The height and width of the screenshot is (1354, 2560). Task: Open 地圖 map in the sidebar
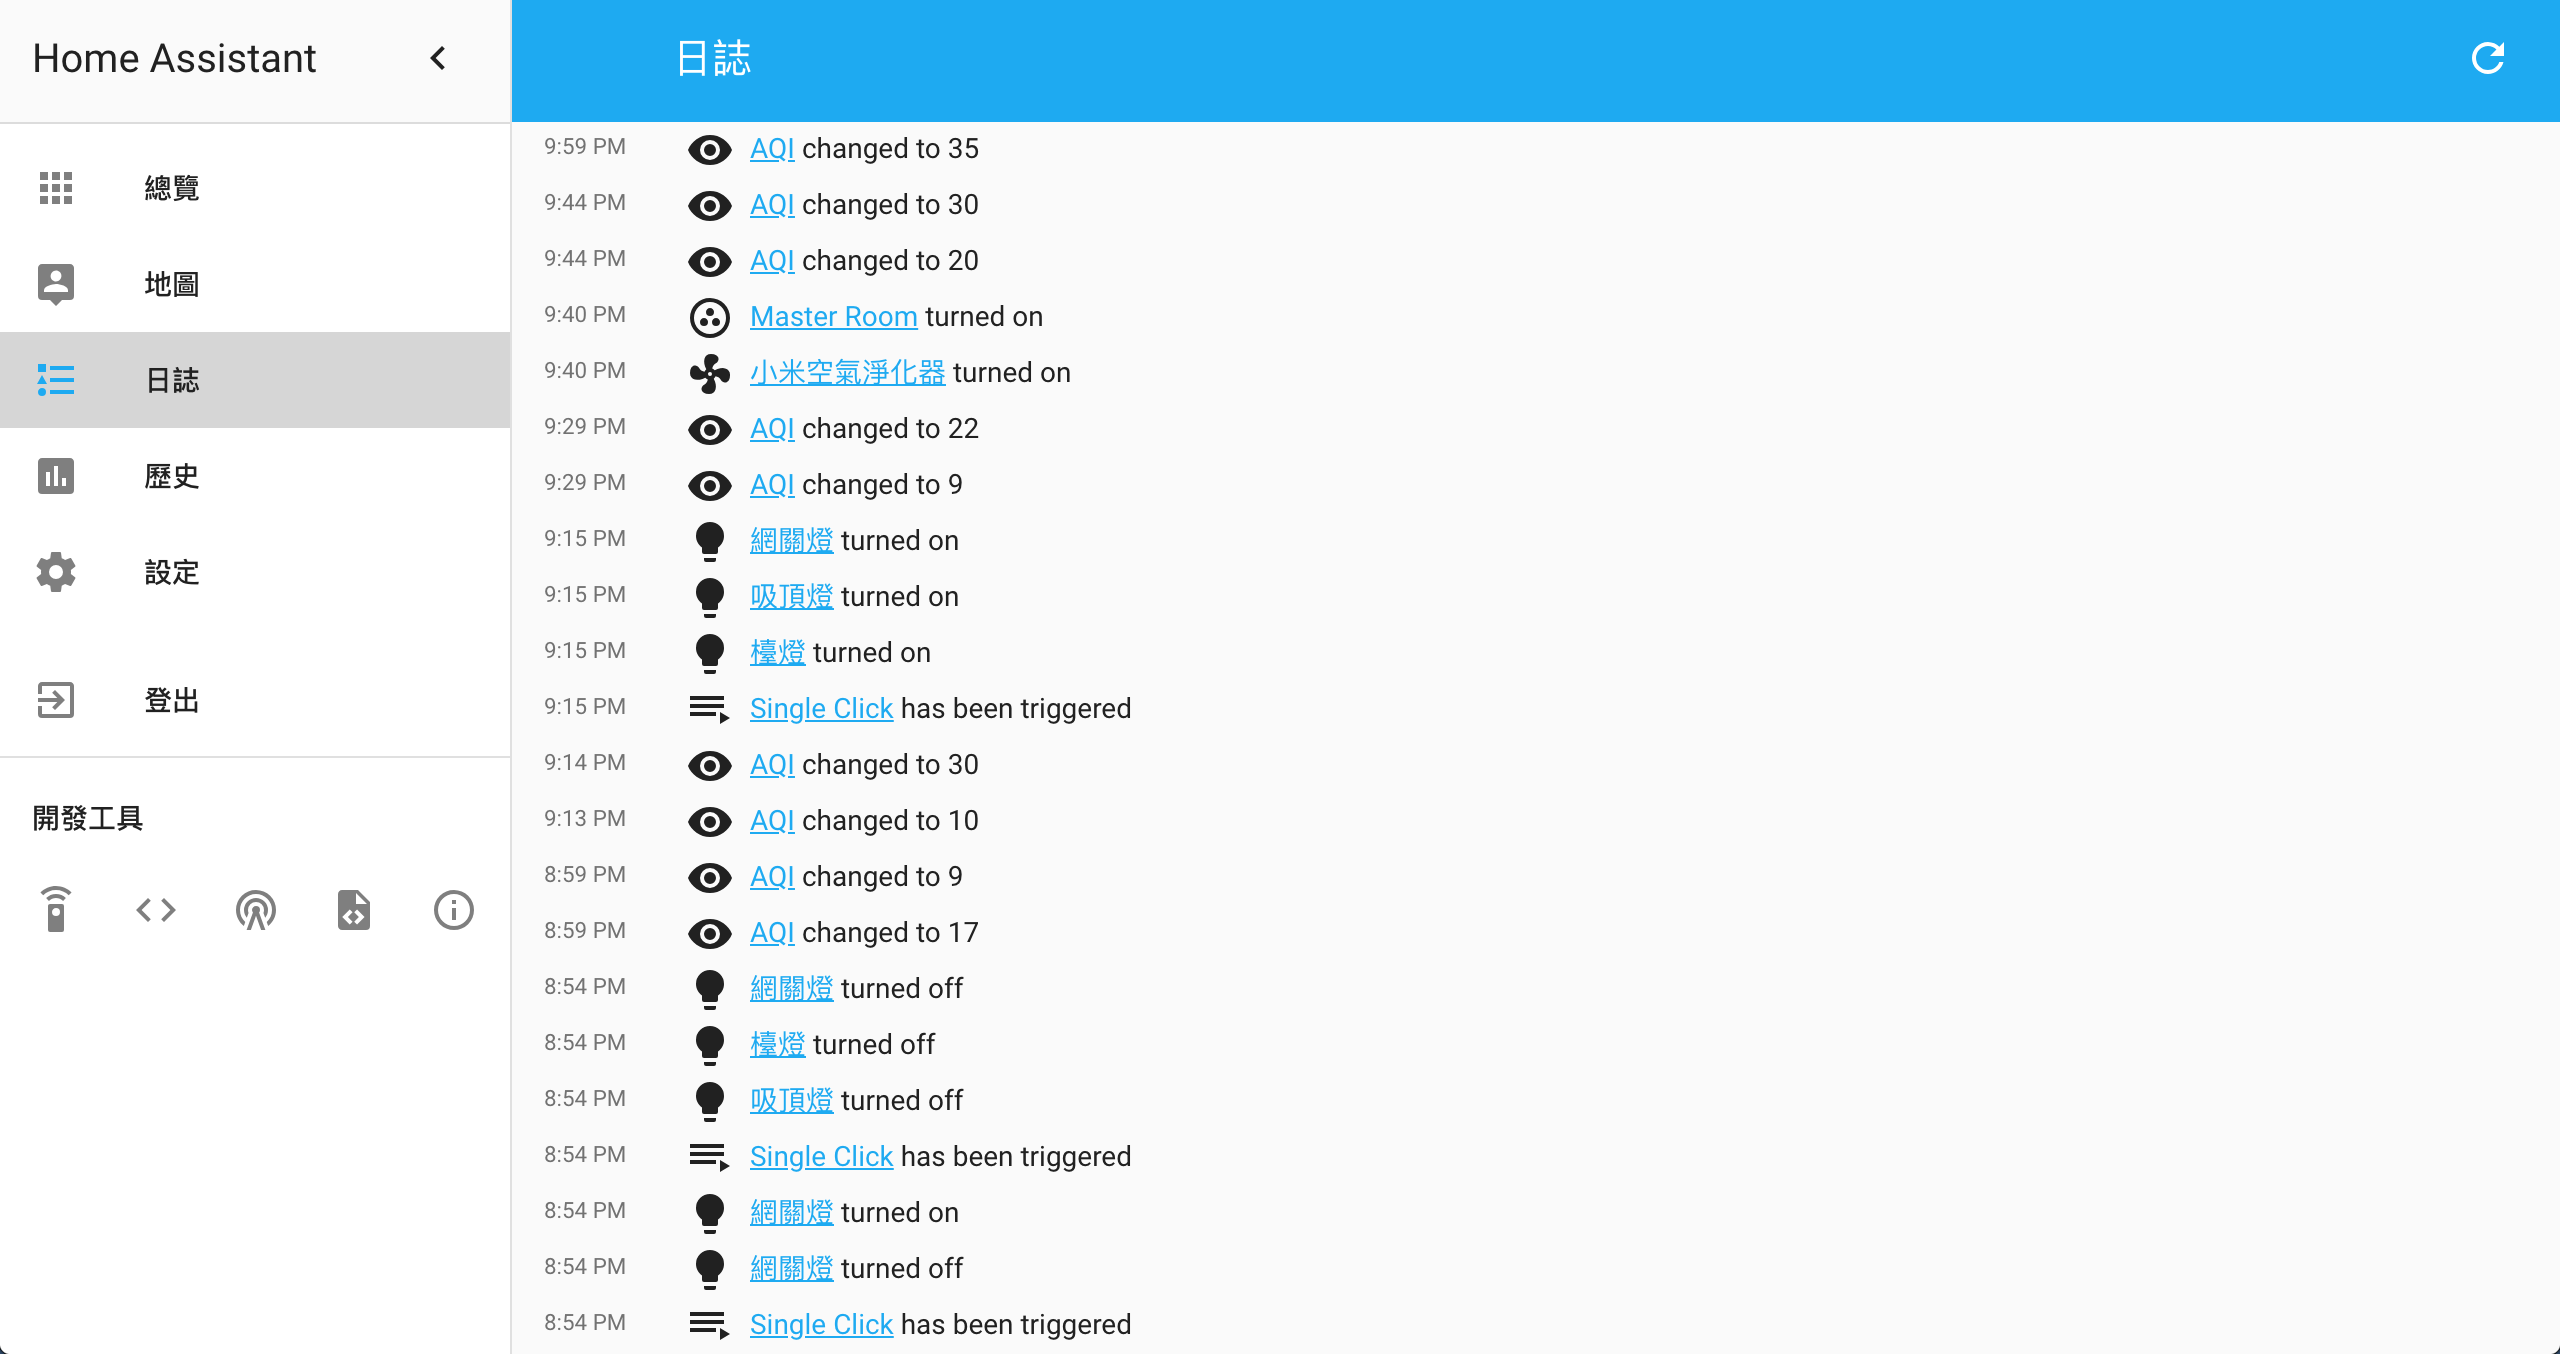255,284
